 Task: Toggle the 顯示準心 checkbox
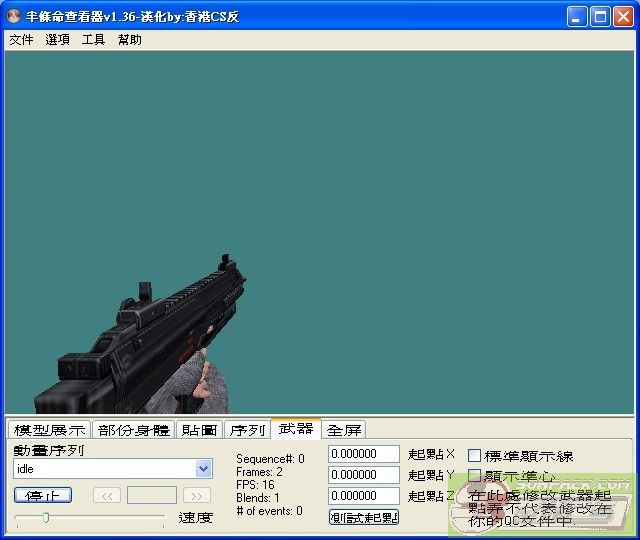coord(475,476)
